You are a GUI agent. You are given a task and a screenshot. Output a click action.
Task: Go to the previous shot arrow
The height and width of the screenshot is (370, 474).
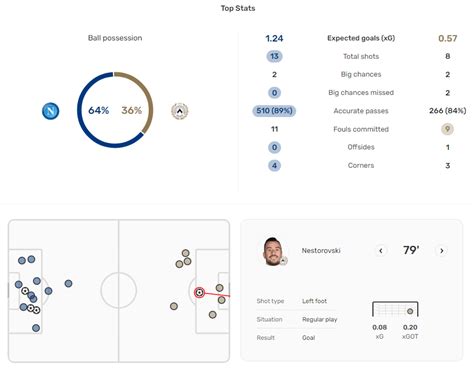coord(381,251)
